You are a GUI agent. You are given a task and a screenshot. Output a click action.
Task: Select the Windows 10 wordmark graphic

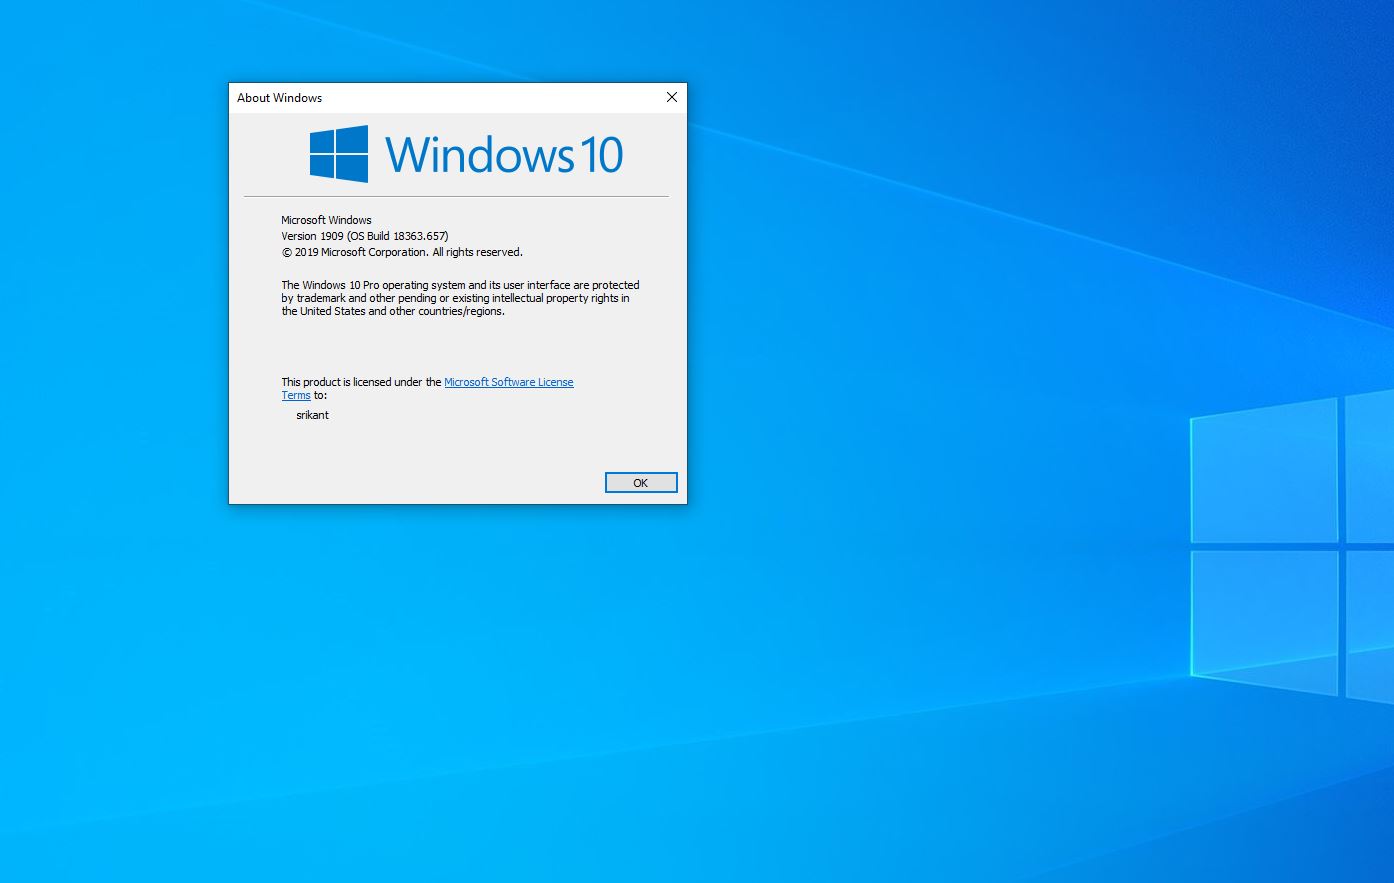tap(503, 154)
